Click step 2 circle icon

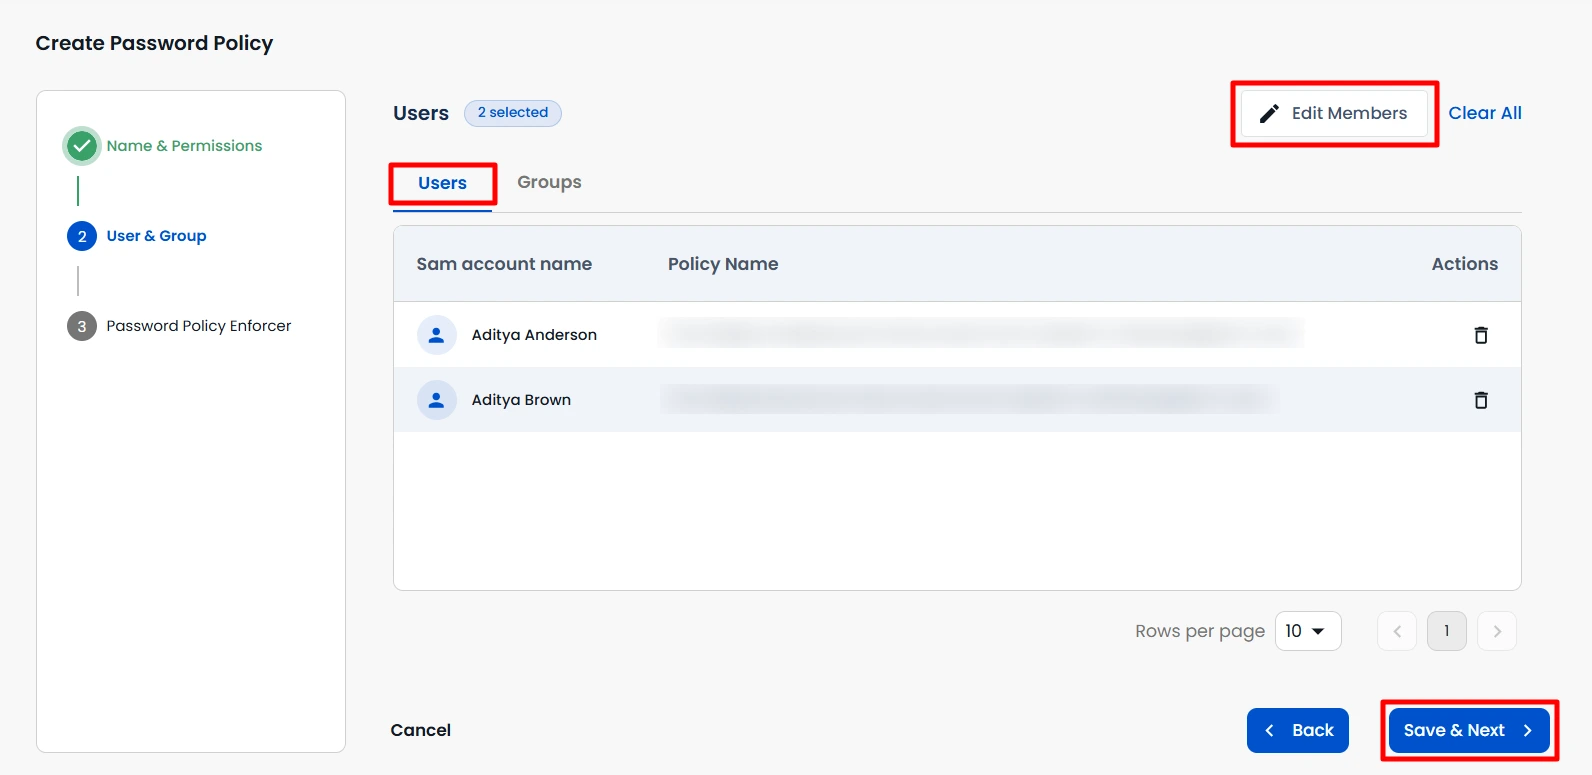(82, 236)
